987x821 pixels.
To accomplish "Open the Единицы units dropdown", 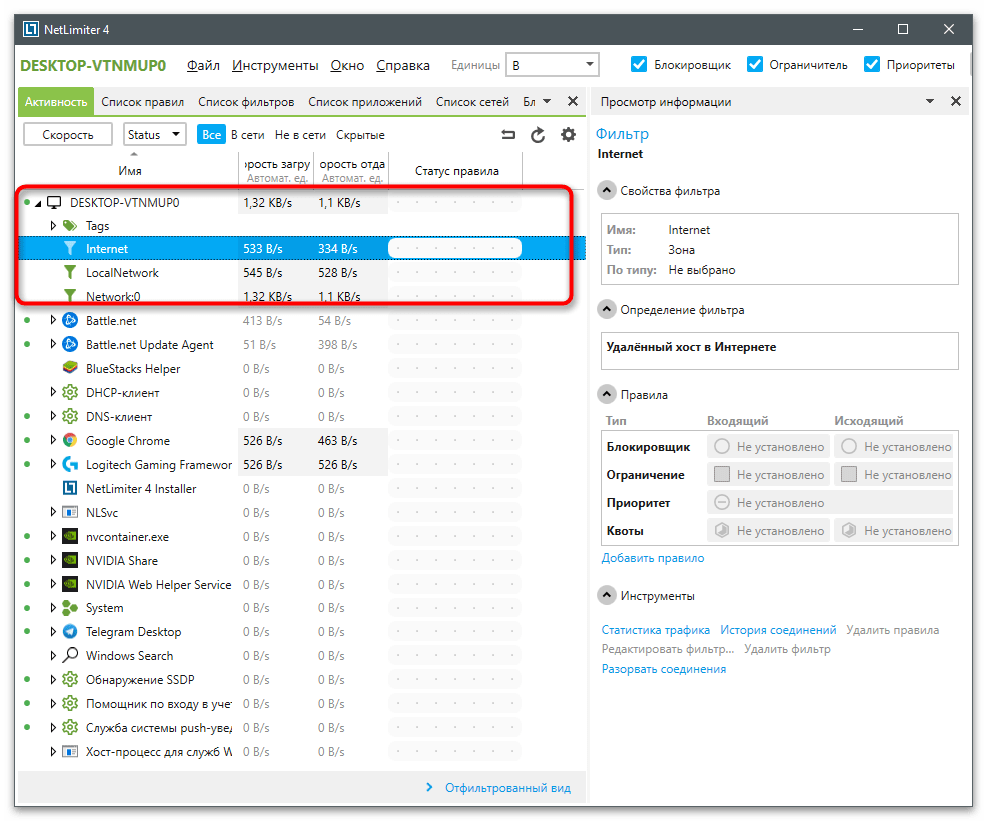I will pos(552,65).
